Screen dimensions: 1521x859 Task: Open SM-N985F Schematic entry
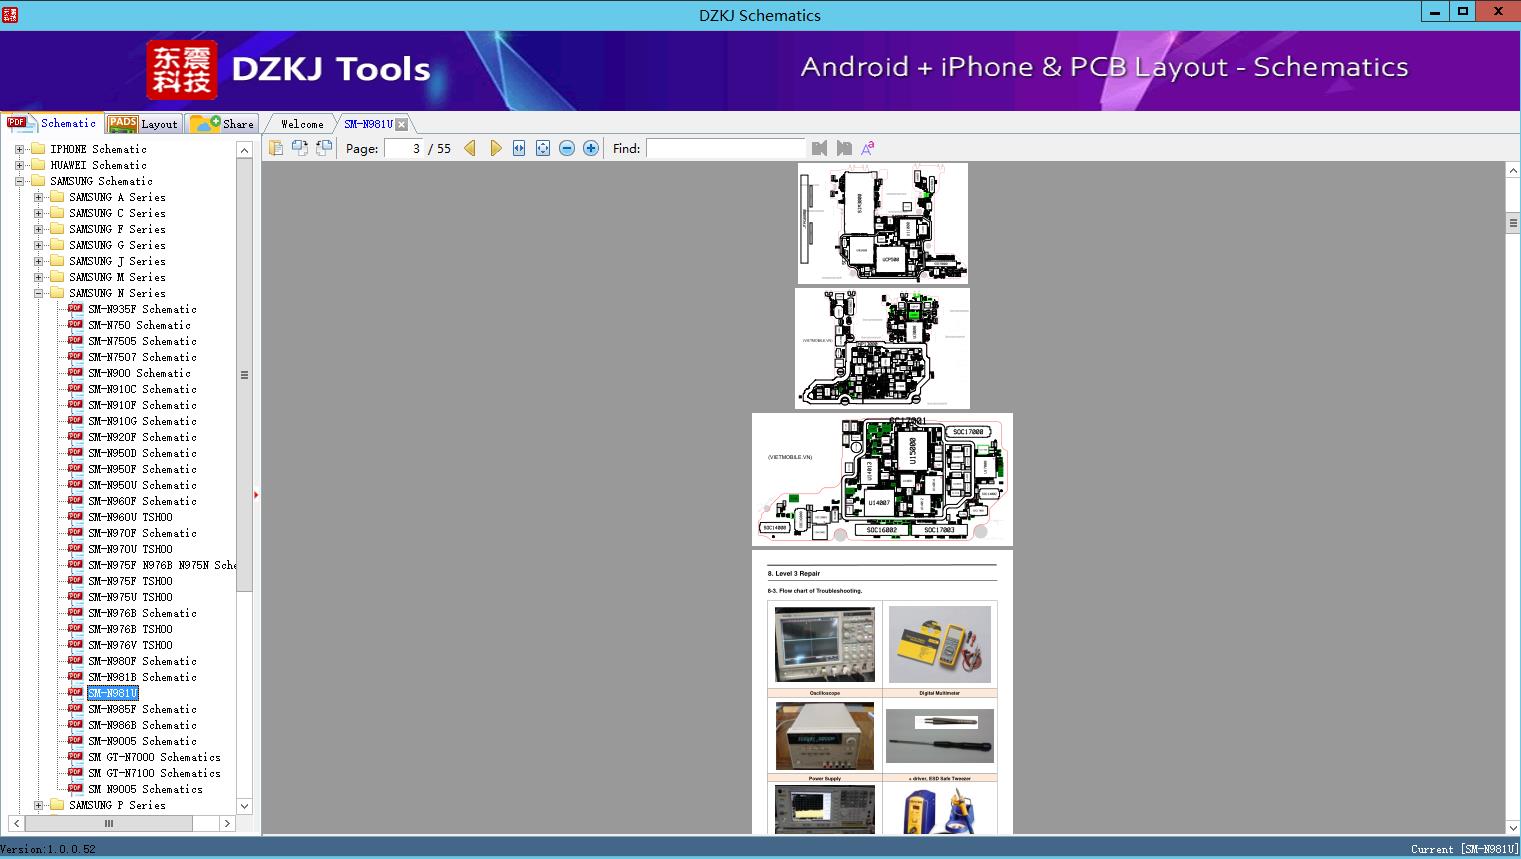(142, 709)
